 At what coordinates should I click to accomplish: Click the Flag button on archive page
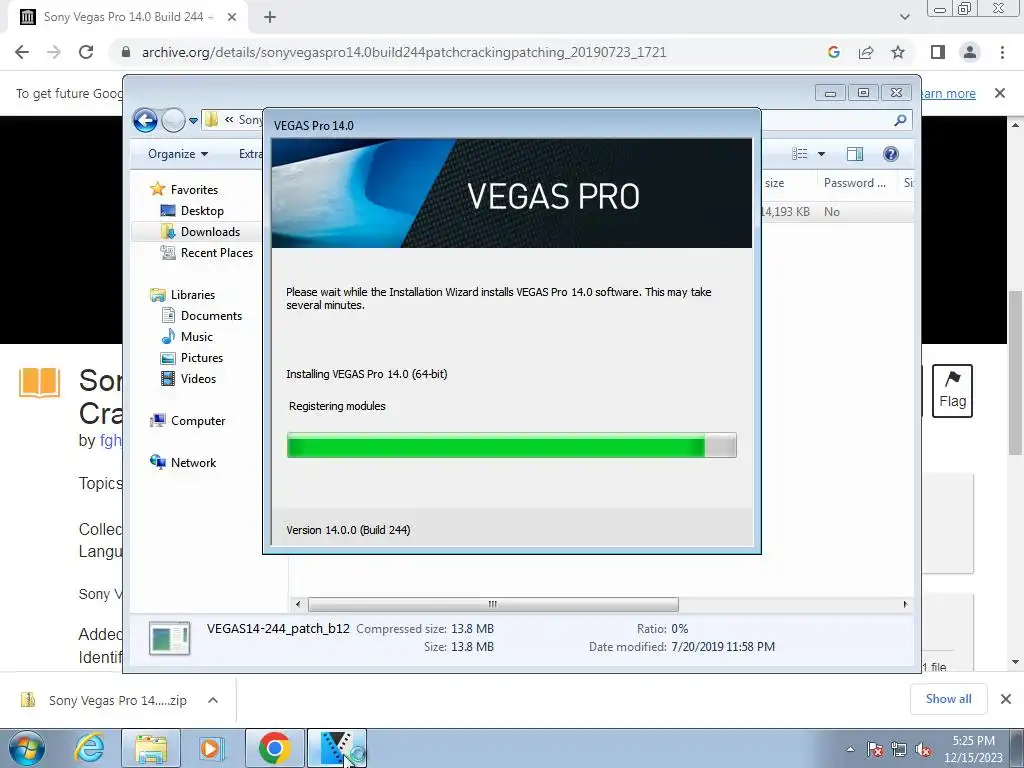(x=952, y=391)
